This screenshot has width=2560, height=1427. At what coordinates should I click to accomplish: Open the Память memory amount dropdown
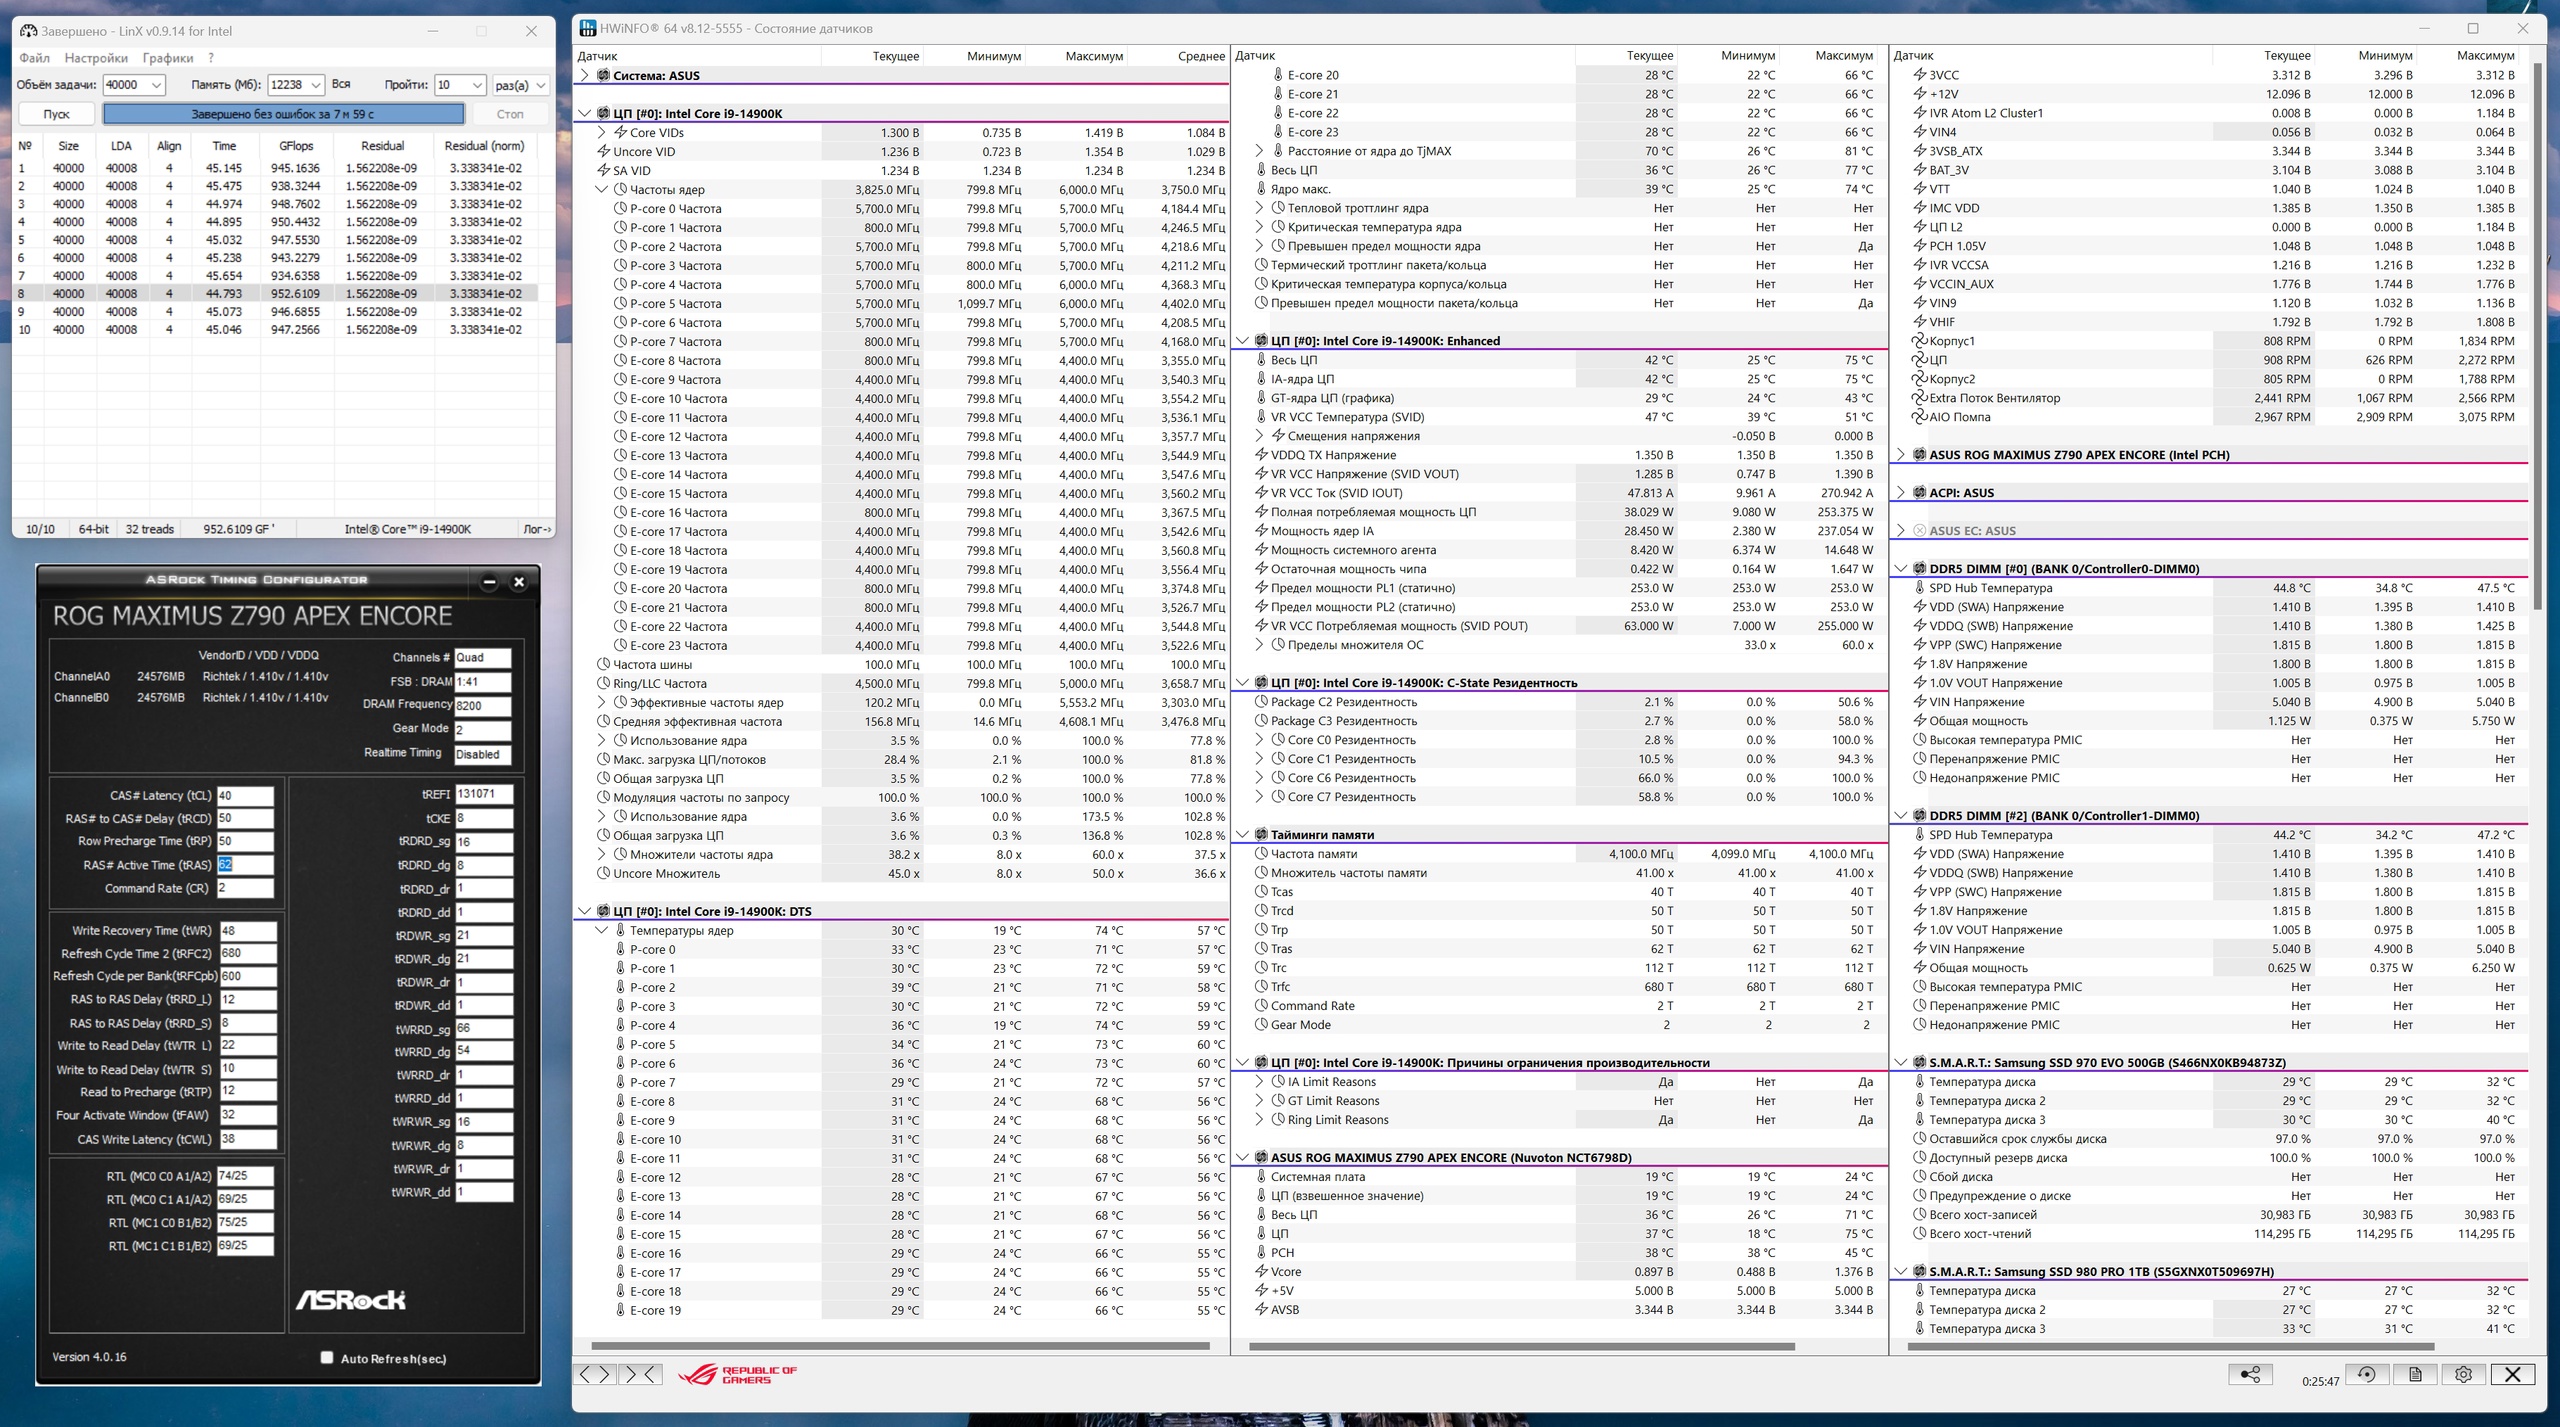(x=315, y=85)
